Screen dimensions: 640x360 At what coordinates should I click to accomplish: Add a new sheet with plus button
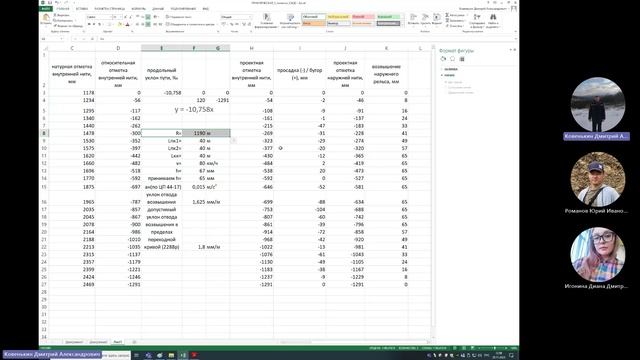pos(134,342)
